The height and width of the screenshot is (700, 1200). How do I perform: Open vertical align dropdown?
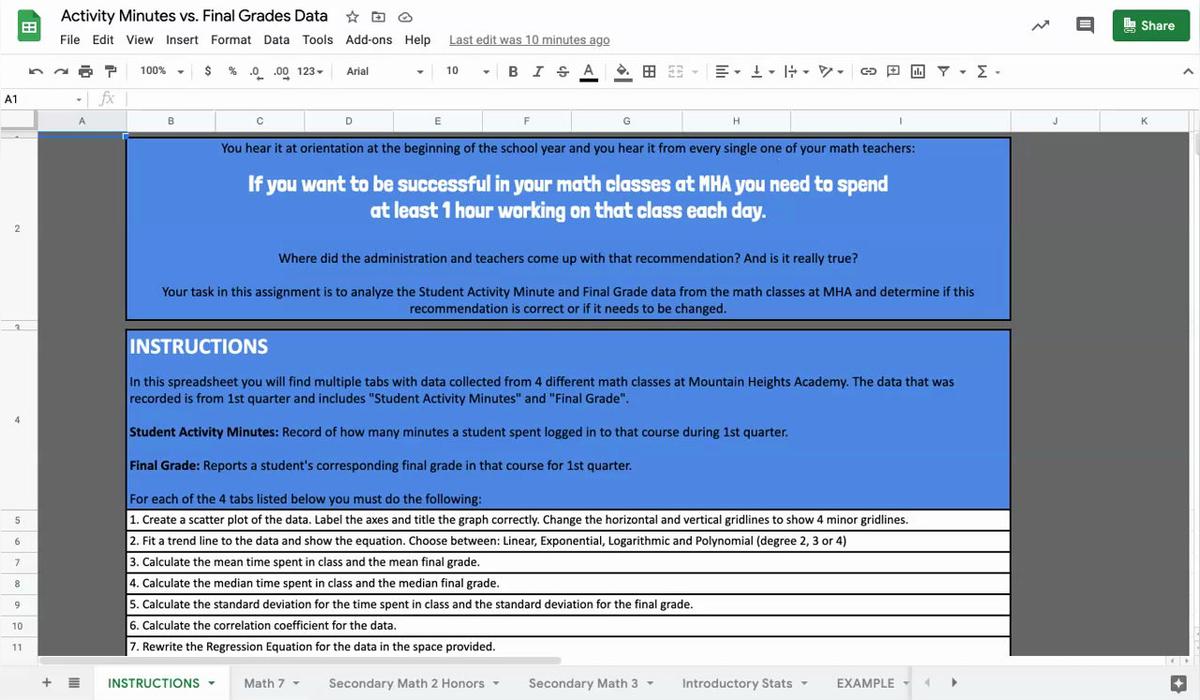tap(762, 71)
